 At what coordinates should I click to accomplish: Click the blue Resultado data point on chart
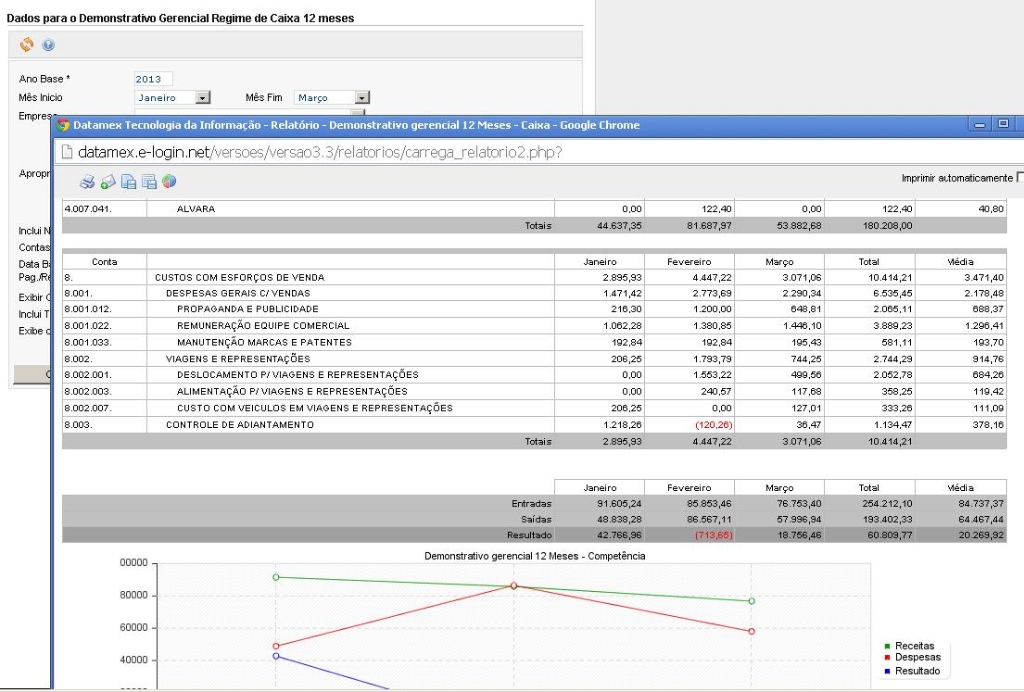click(276, 655)
